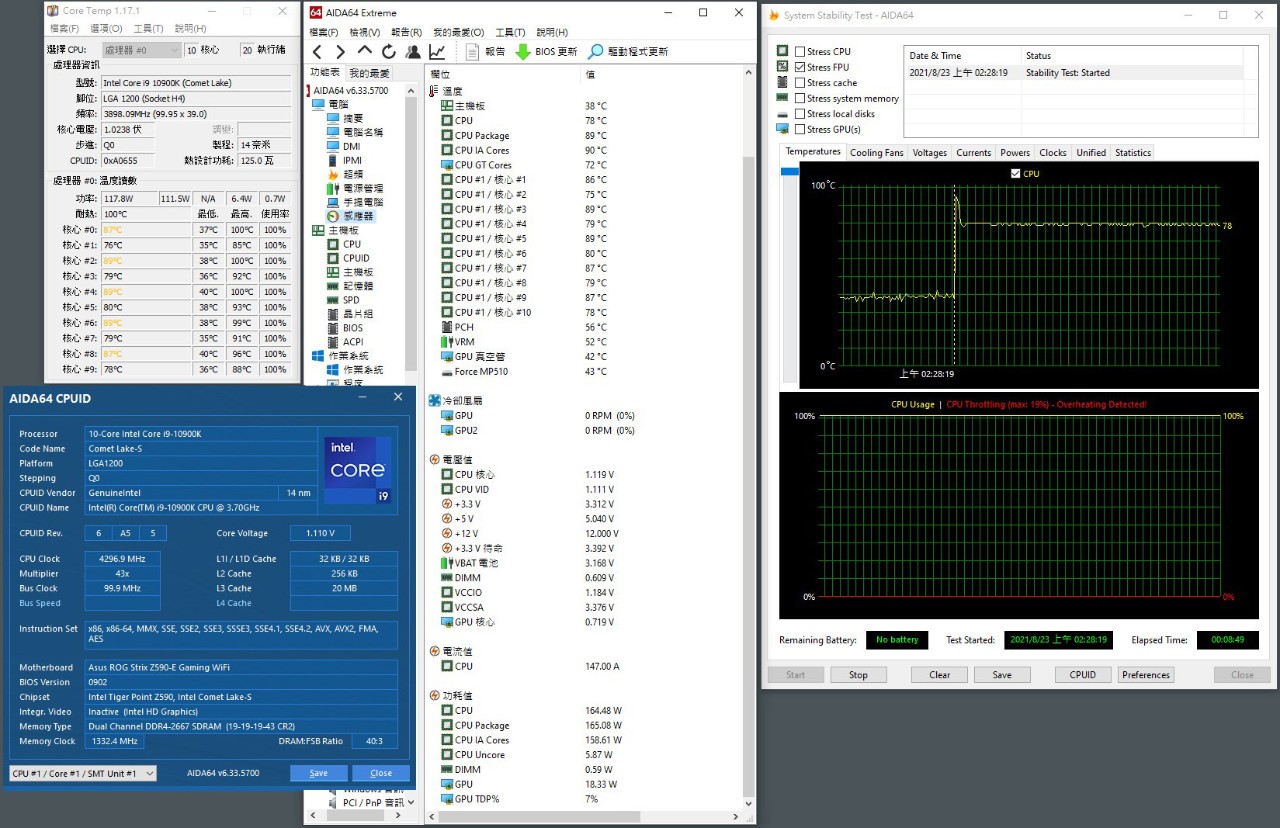Click the Stability Test flame title icon

pos(773,15)
